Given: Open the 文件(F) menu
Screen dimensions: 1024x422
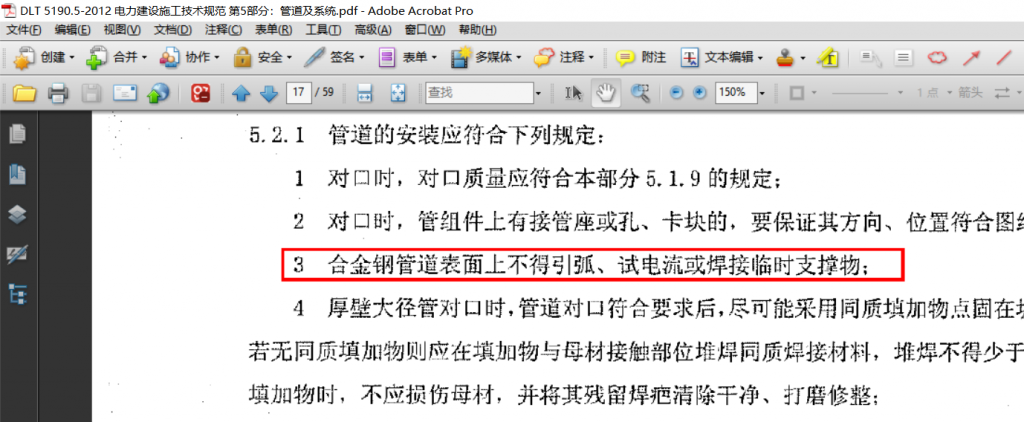Looking at the screenshot, I should tap(24, 30).
